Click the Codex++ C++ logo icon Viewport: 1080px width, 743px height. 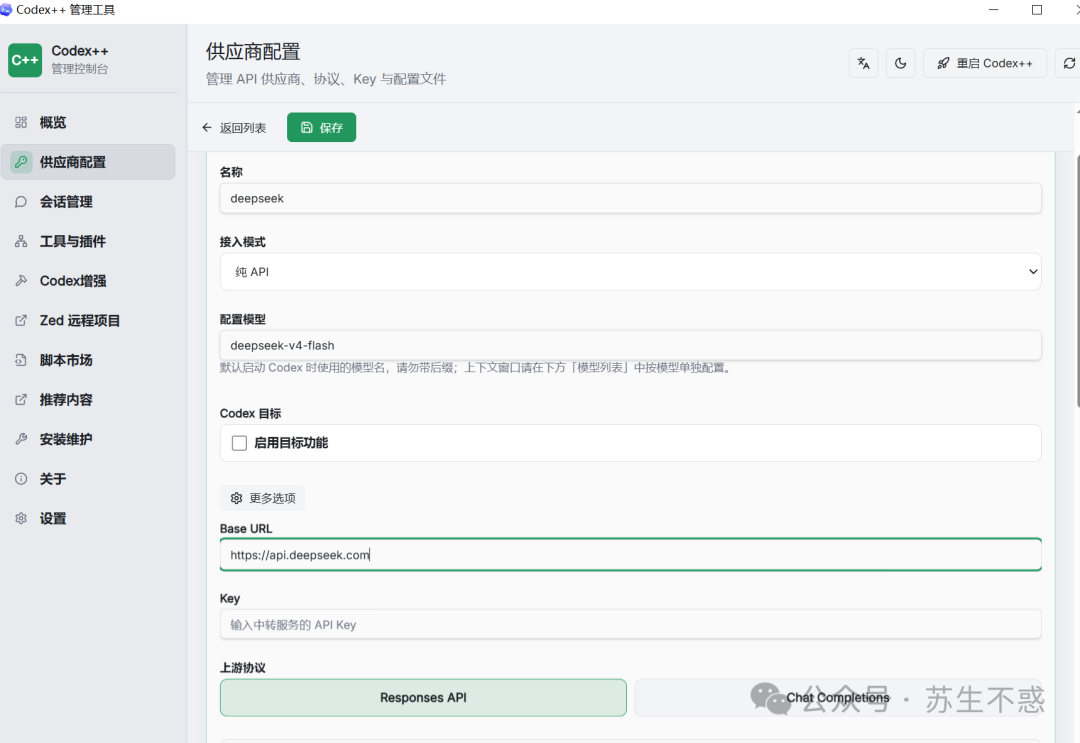(25, 60)
